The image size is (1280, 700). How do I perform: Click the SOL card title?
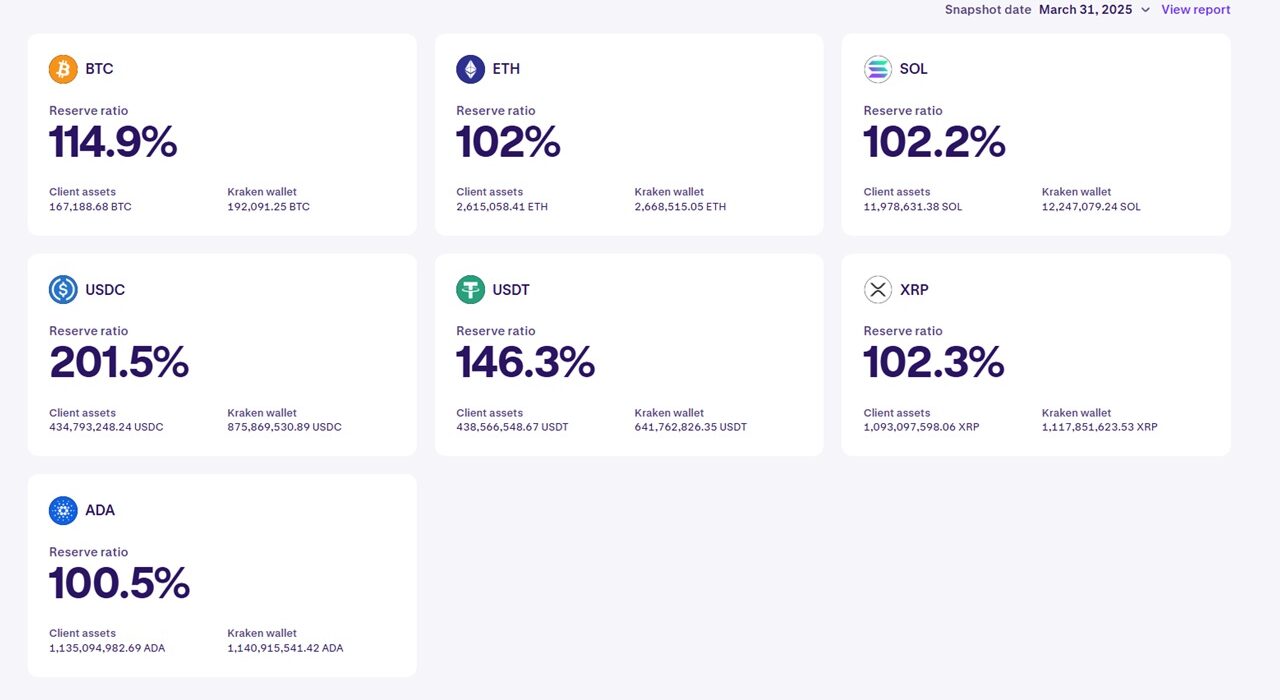(x=914, y=69)
